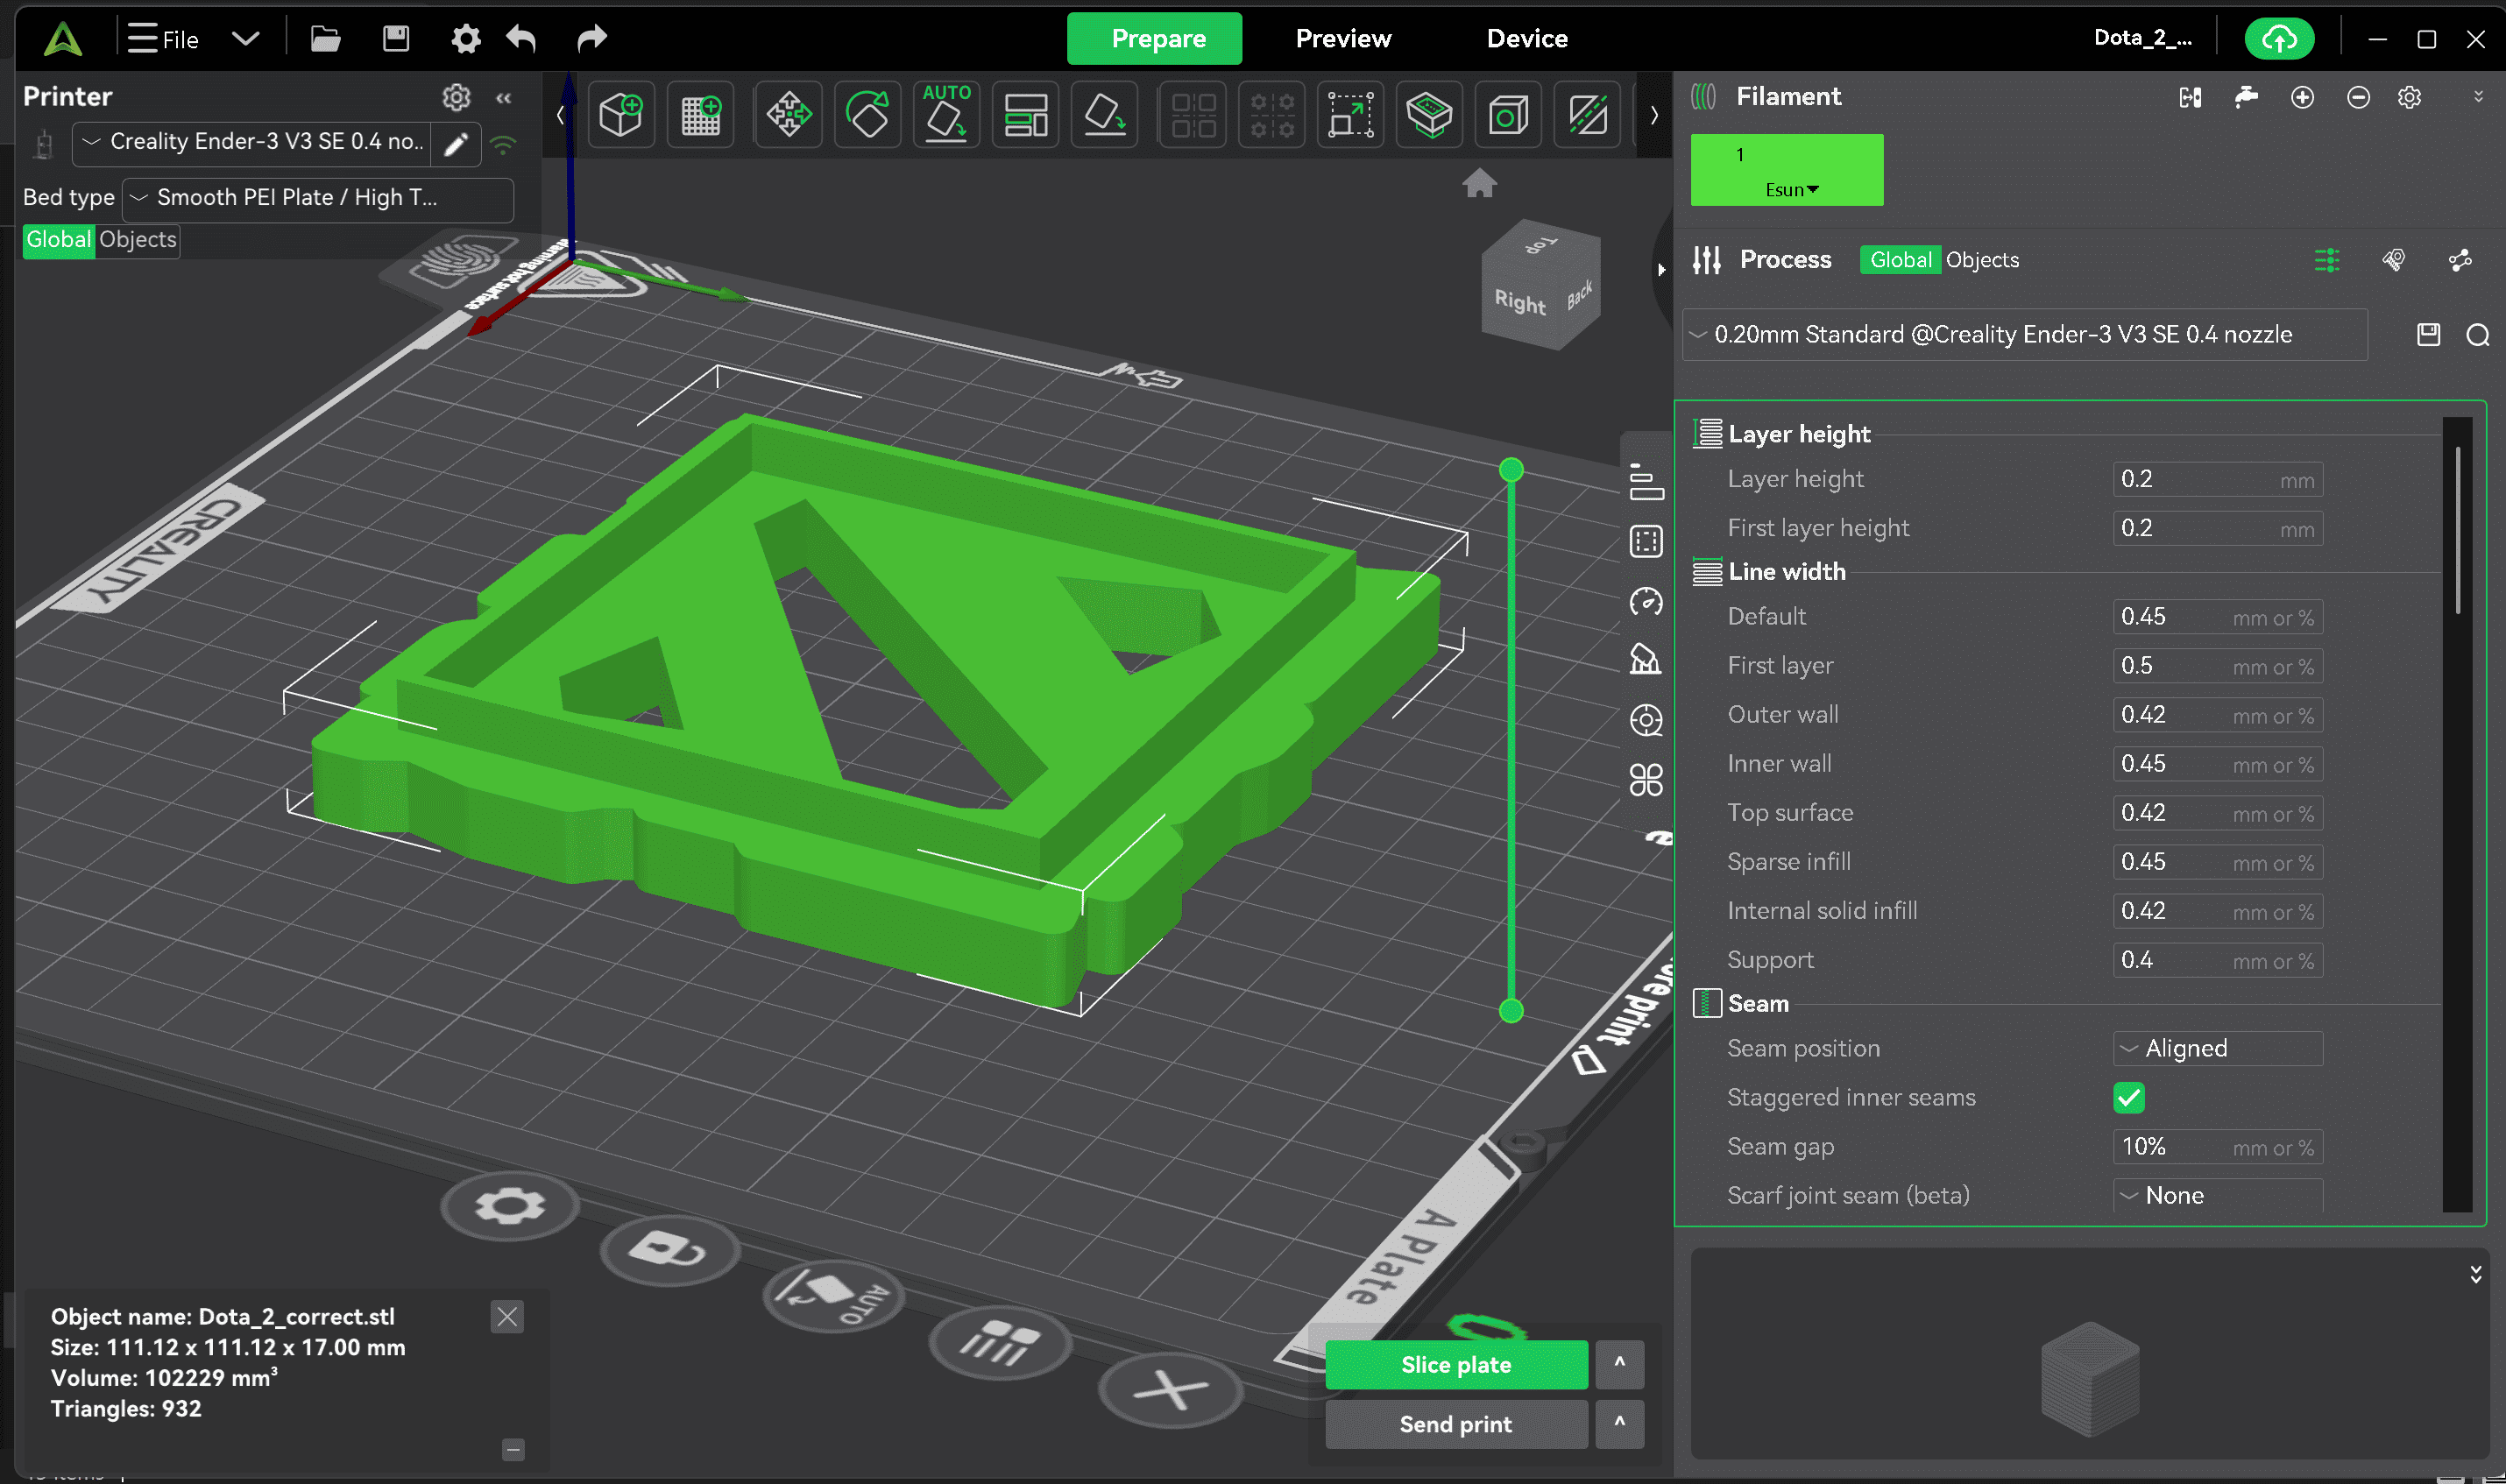Click the save project disk icon
The width and height of the screenshot is (2506, 1484).
point(396,39)
